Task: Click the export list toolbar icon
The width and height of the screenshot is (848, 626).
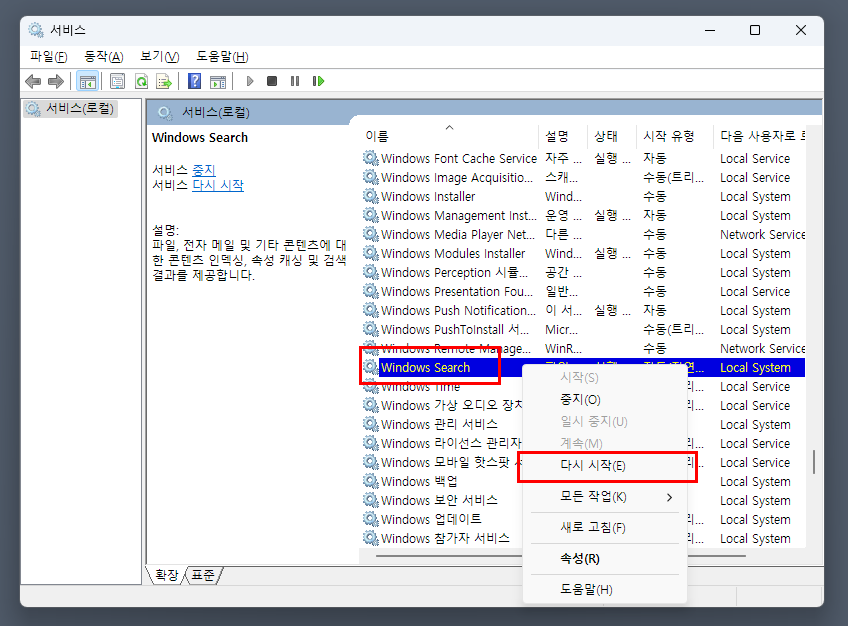Action: [164, 82]
